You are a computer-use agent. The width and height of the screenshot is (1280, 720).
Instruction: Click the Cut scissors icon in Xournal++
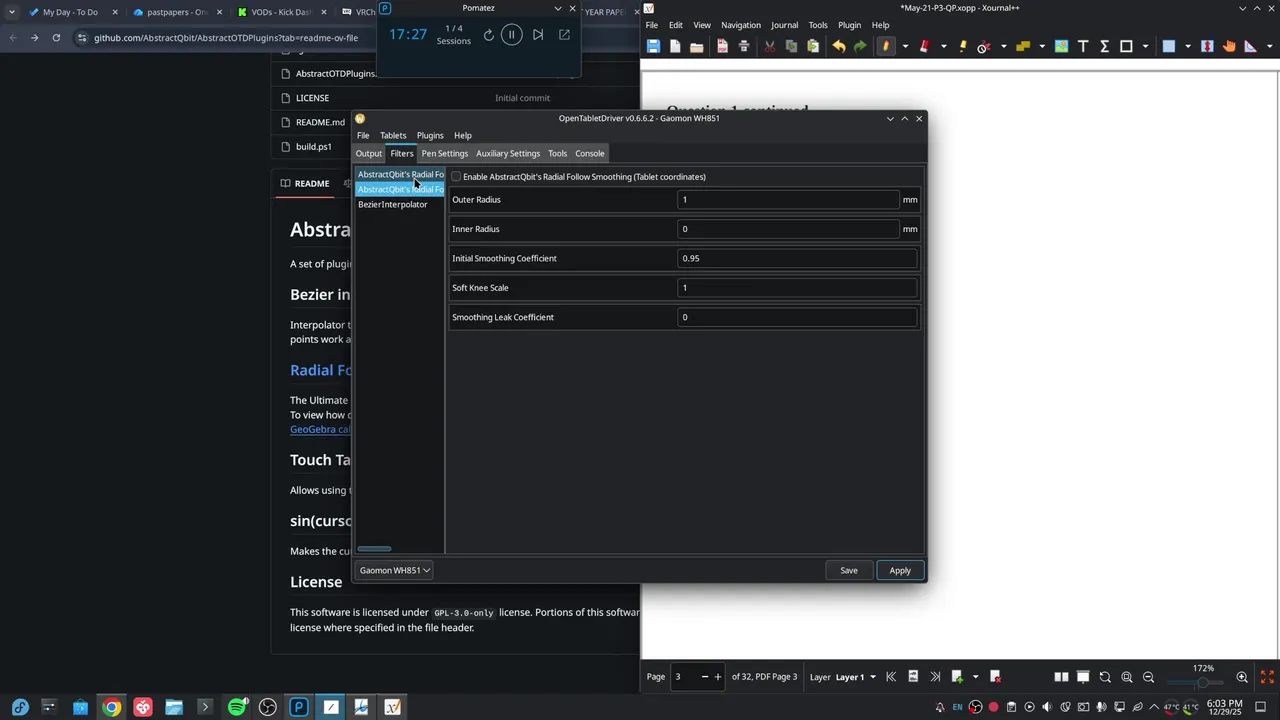click(x=770, y=46)
